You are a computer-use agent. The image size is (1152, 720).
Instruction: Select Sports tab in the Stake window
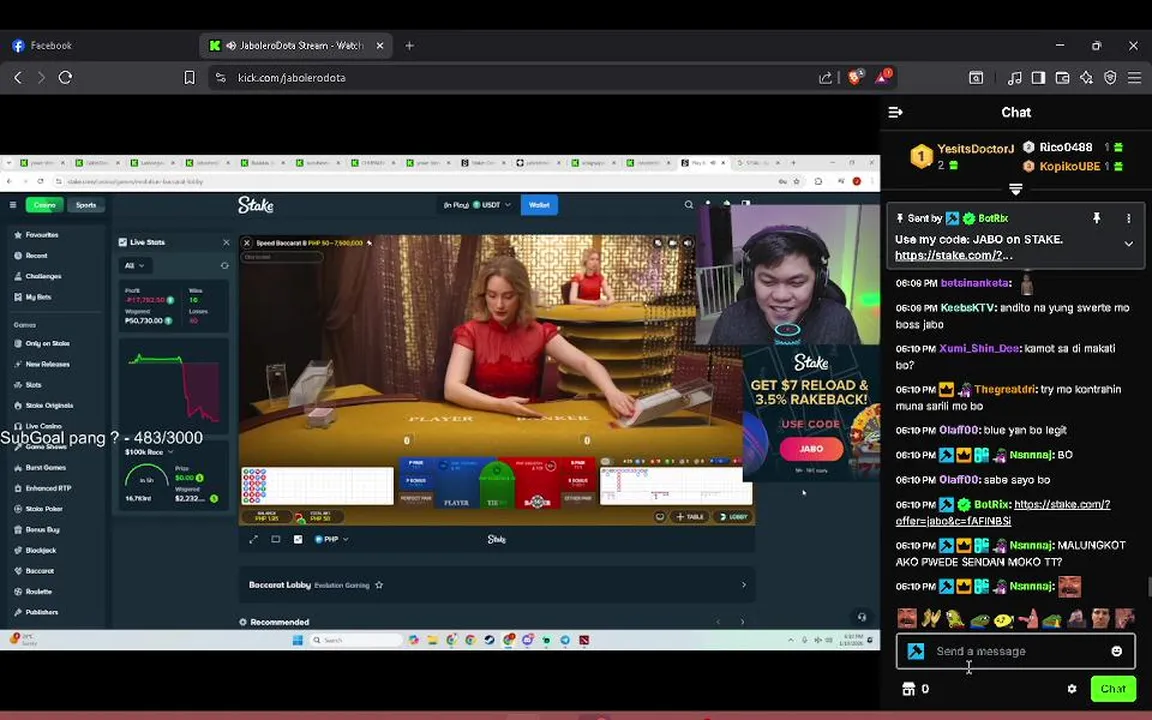pyautogui.click(x=86, y=205)
